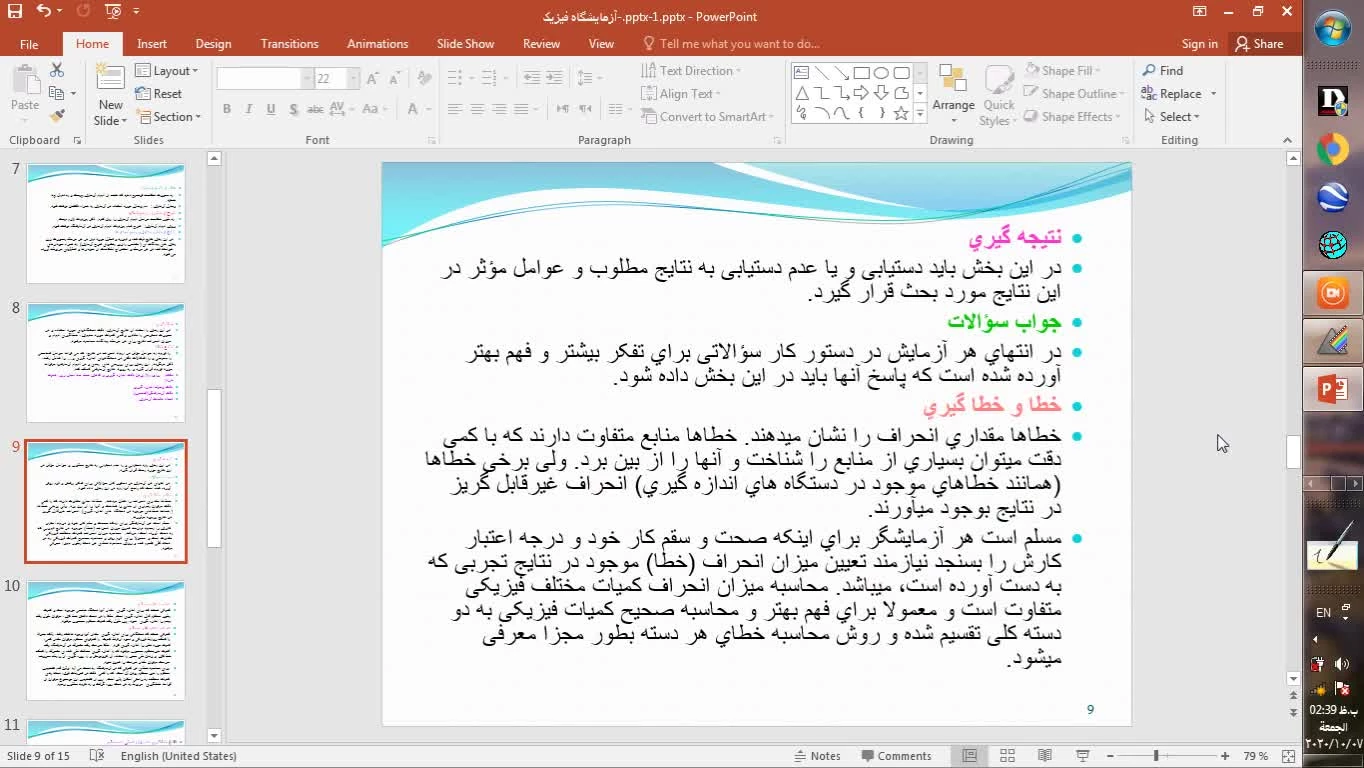1364x768 pixels.
Task: Click the Cut scissors icon
Action: click(x=57, y=70)
